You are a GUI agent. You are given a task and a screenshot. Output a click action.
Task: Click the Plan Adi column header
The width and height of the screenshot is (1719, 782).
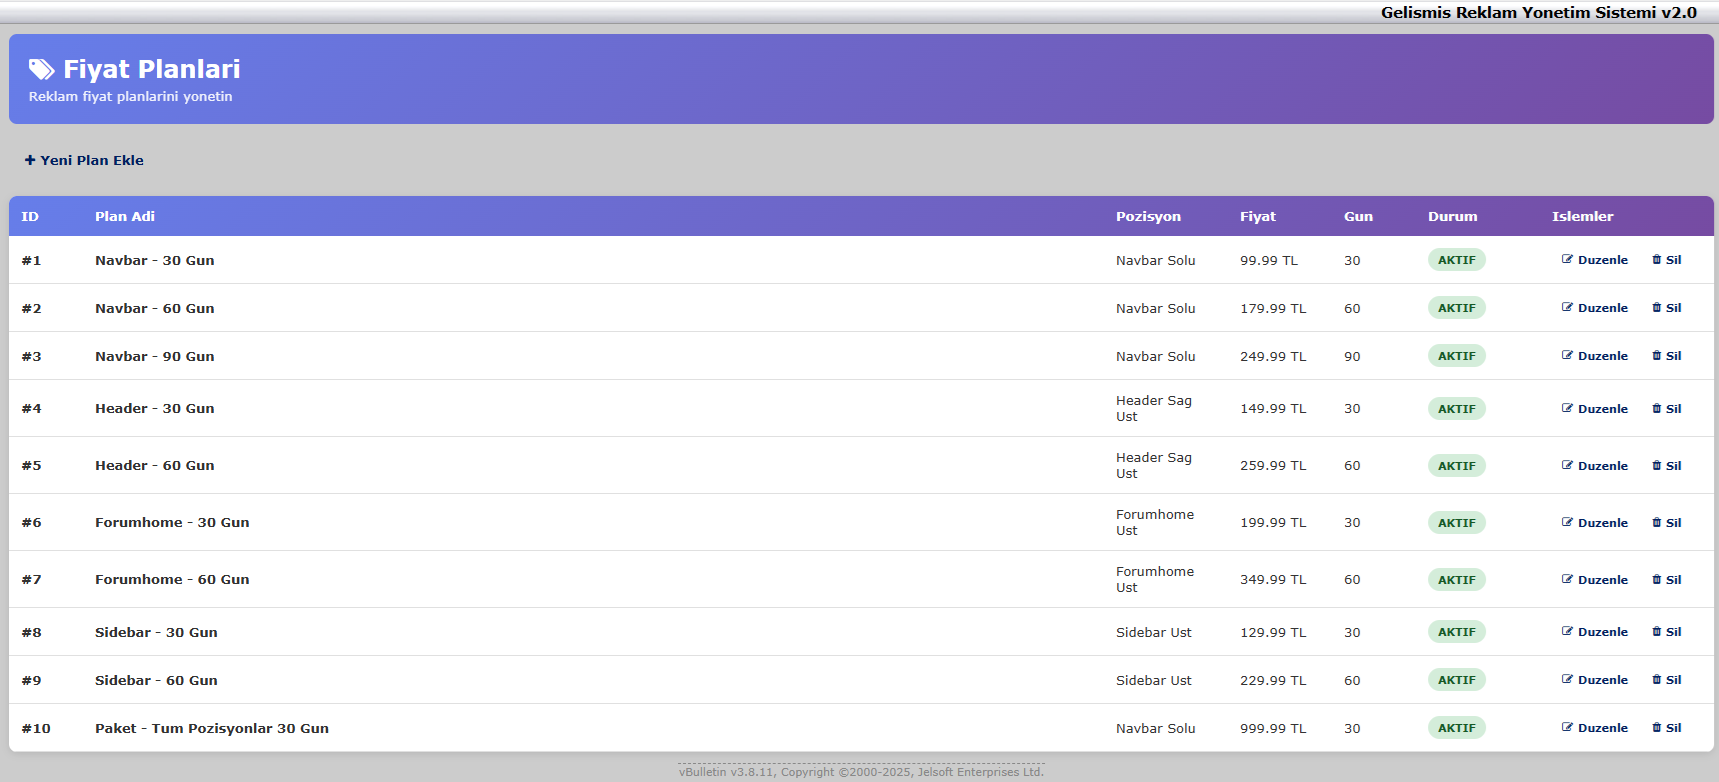pyautogui.click(x=125, y=216)
